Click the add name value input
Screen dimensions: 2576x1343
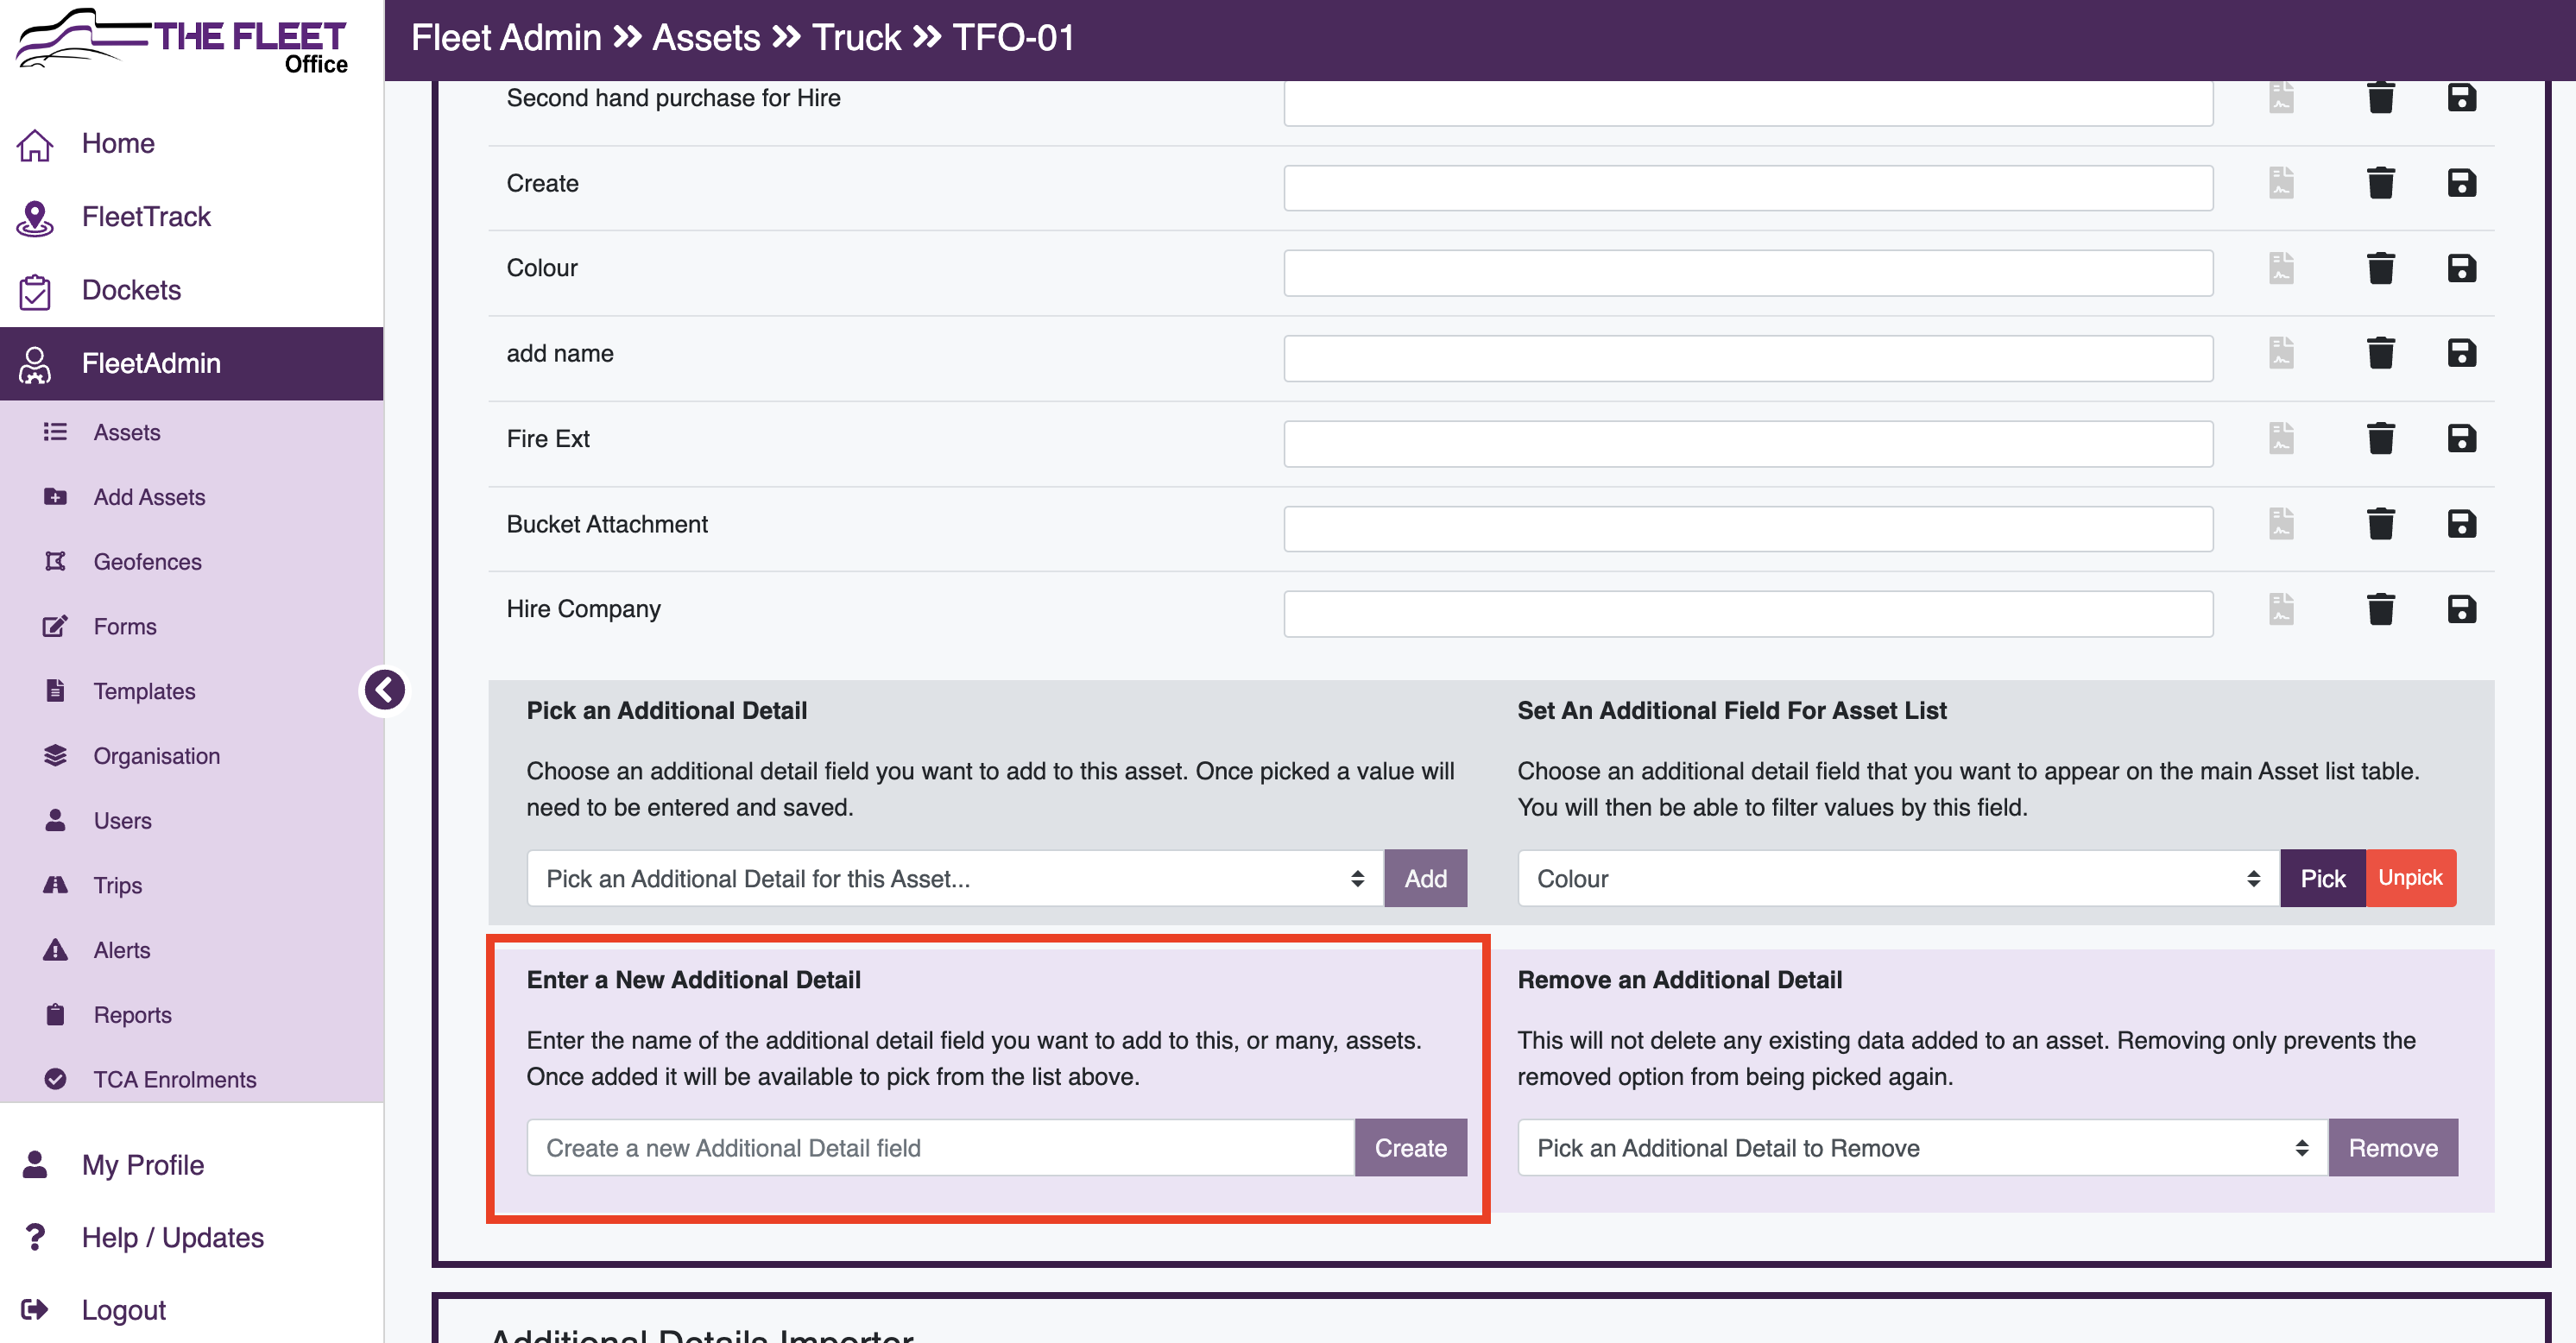pyautogui.click(x=1748, y=358)
